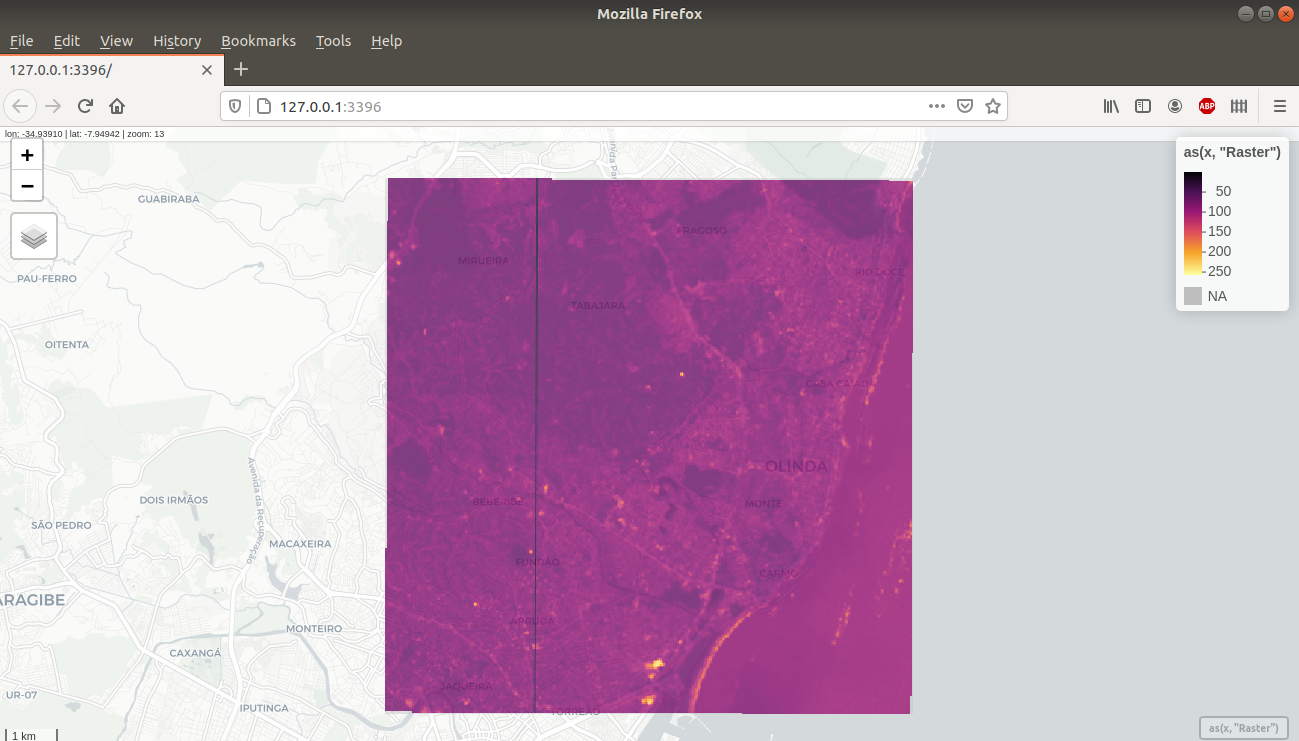
Task: Open the Firefox Library icon
Action: 1111,105
